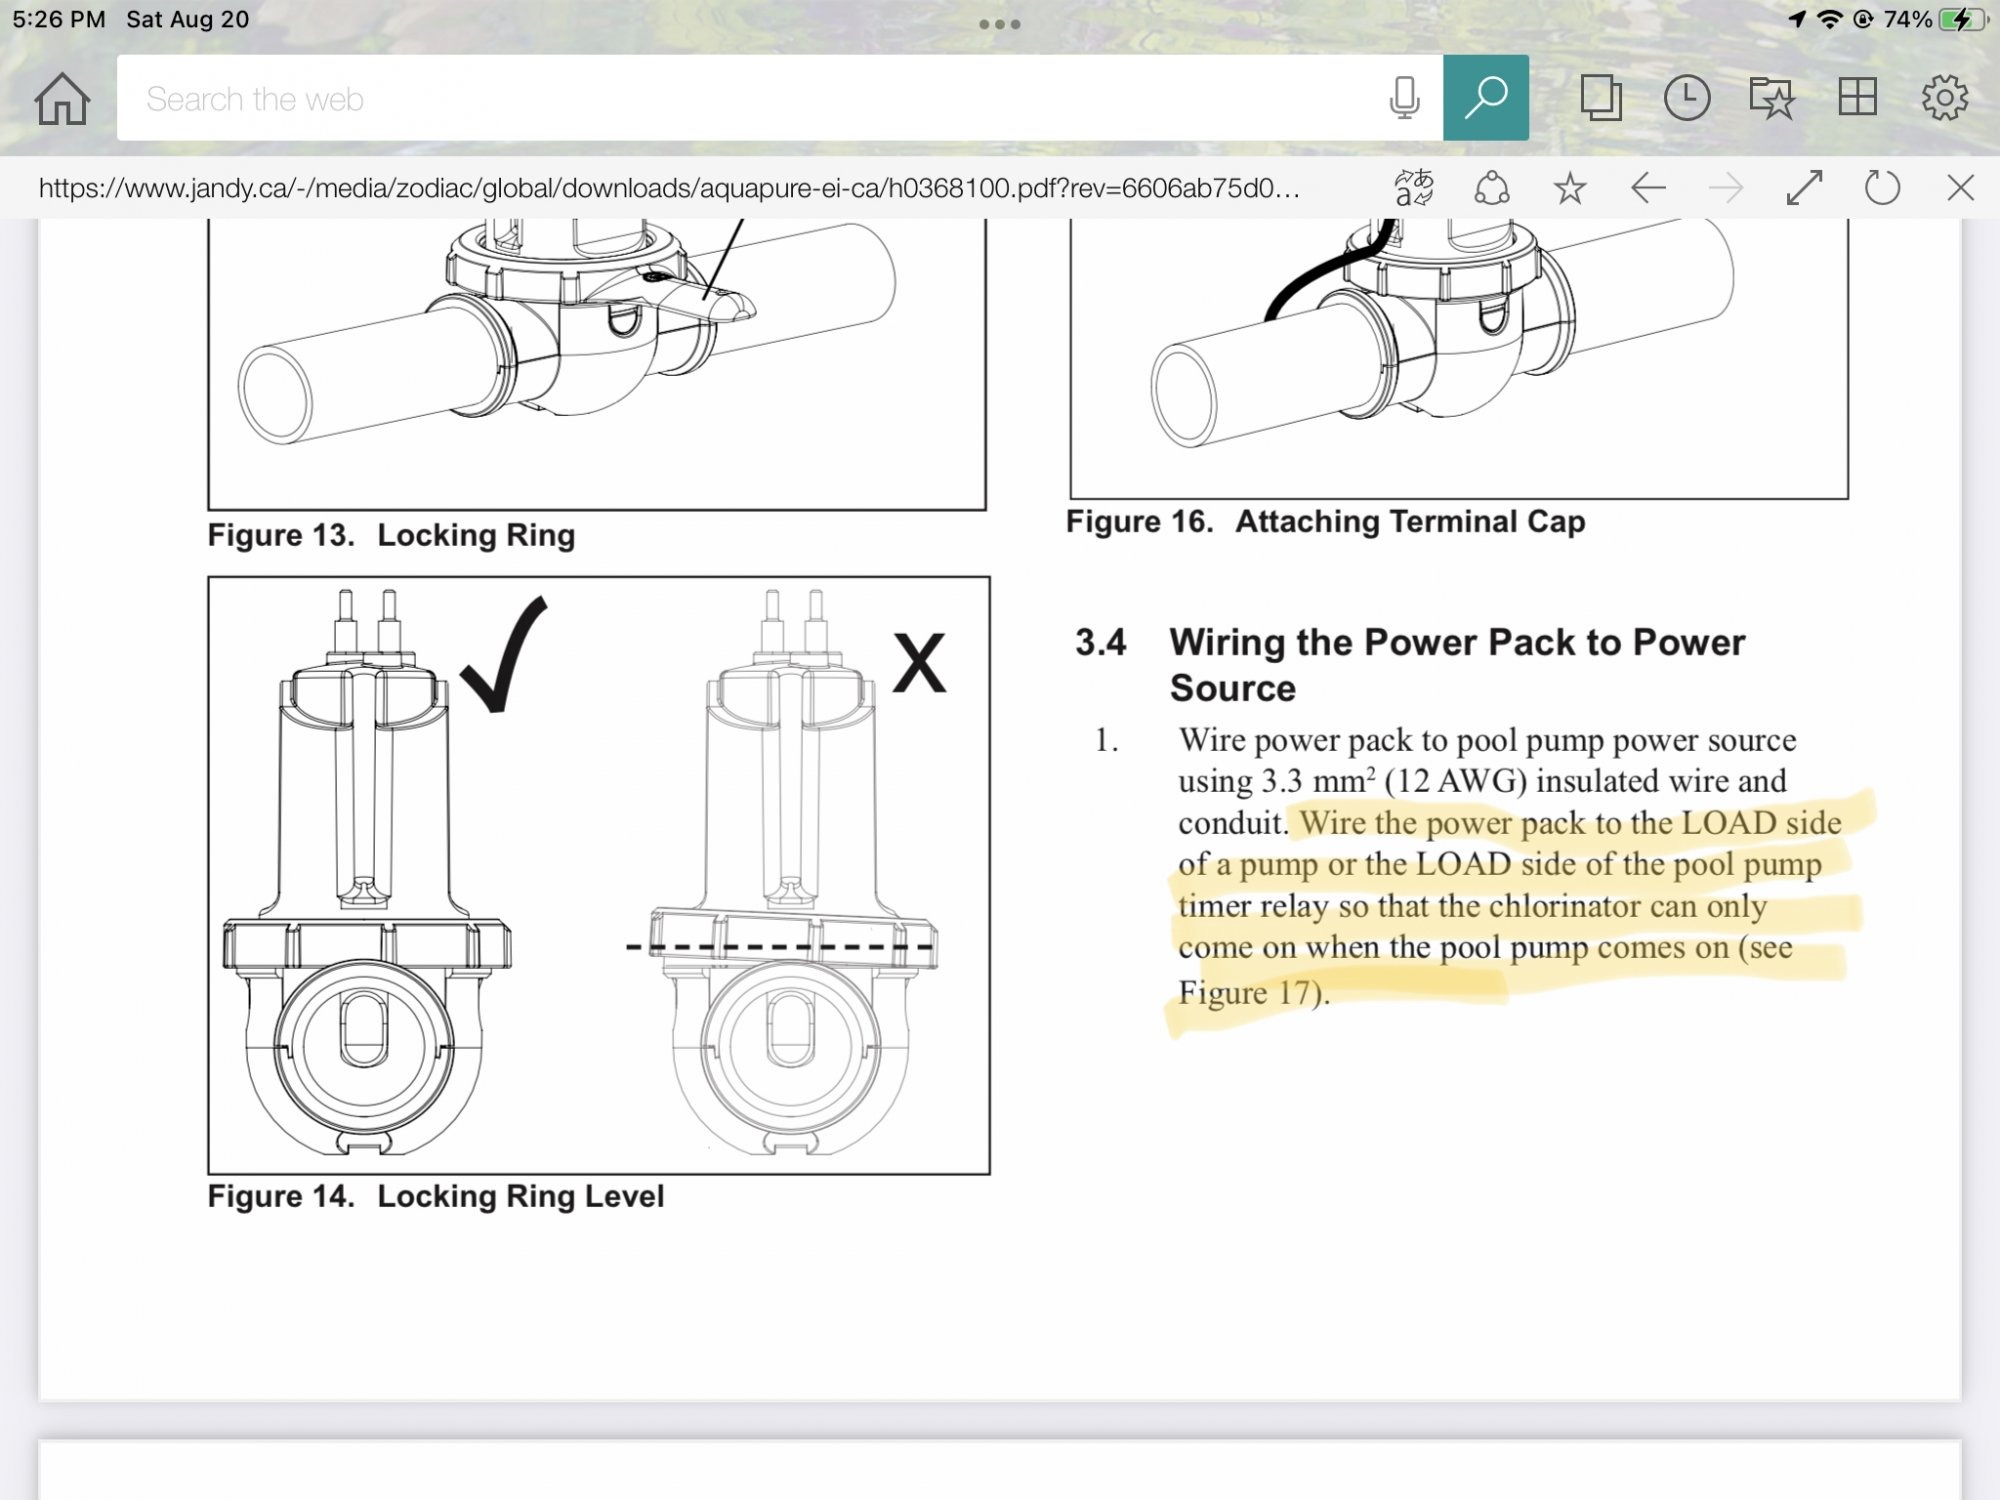Click the section number '3.4'
Viewport: 2000px width, 1500px height.
point(1101,642)
